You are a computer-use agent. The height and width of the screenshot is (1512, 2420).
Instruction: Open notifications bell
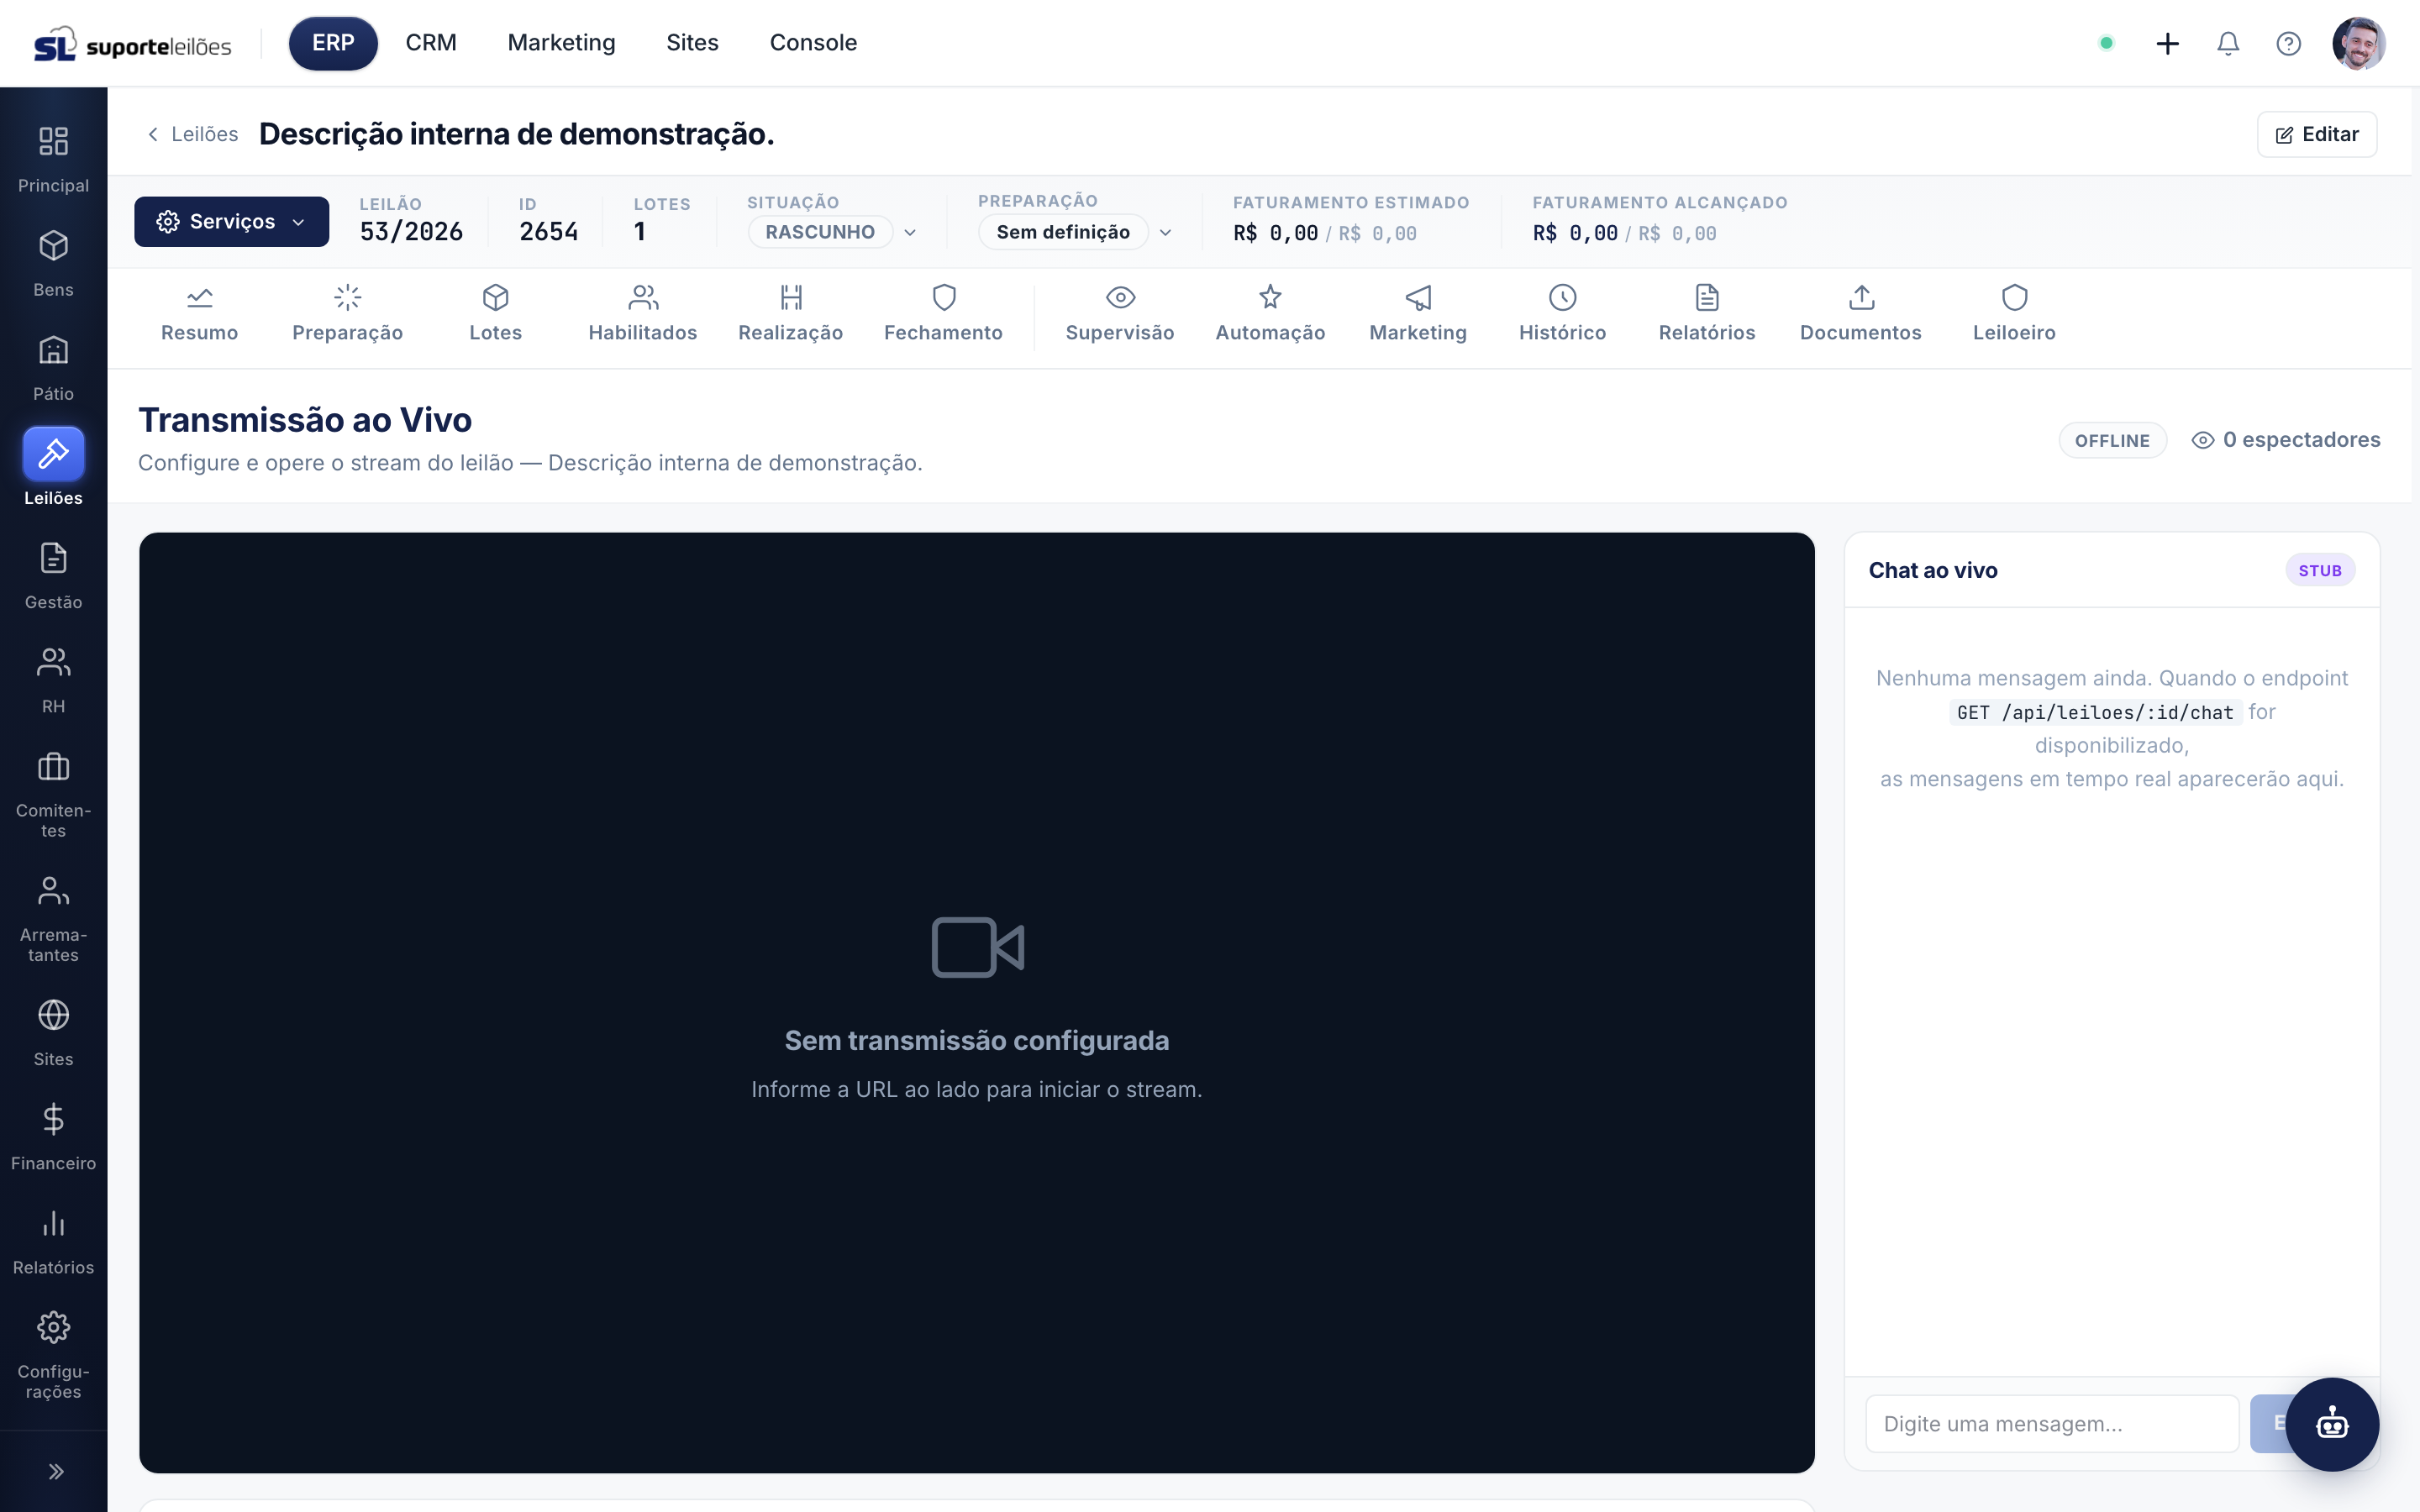pos(2228,43)
